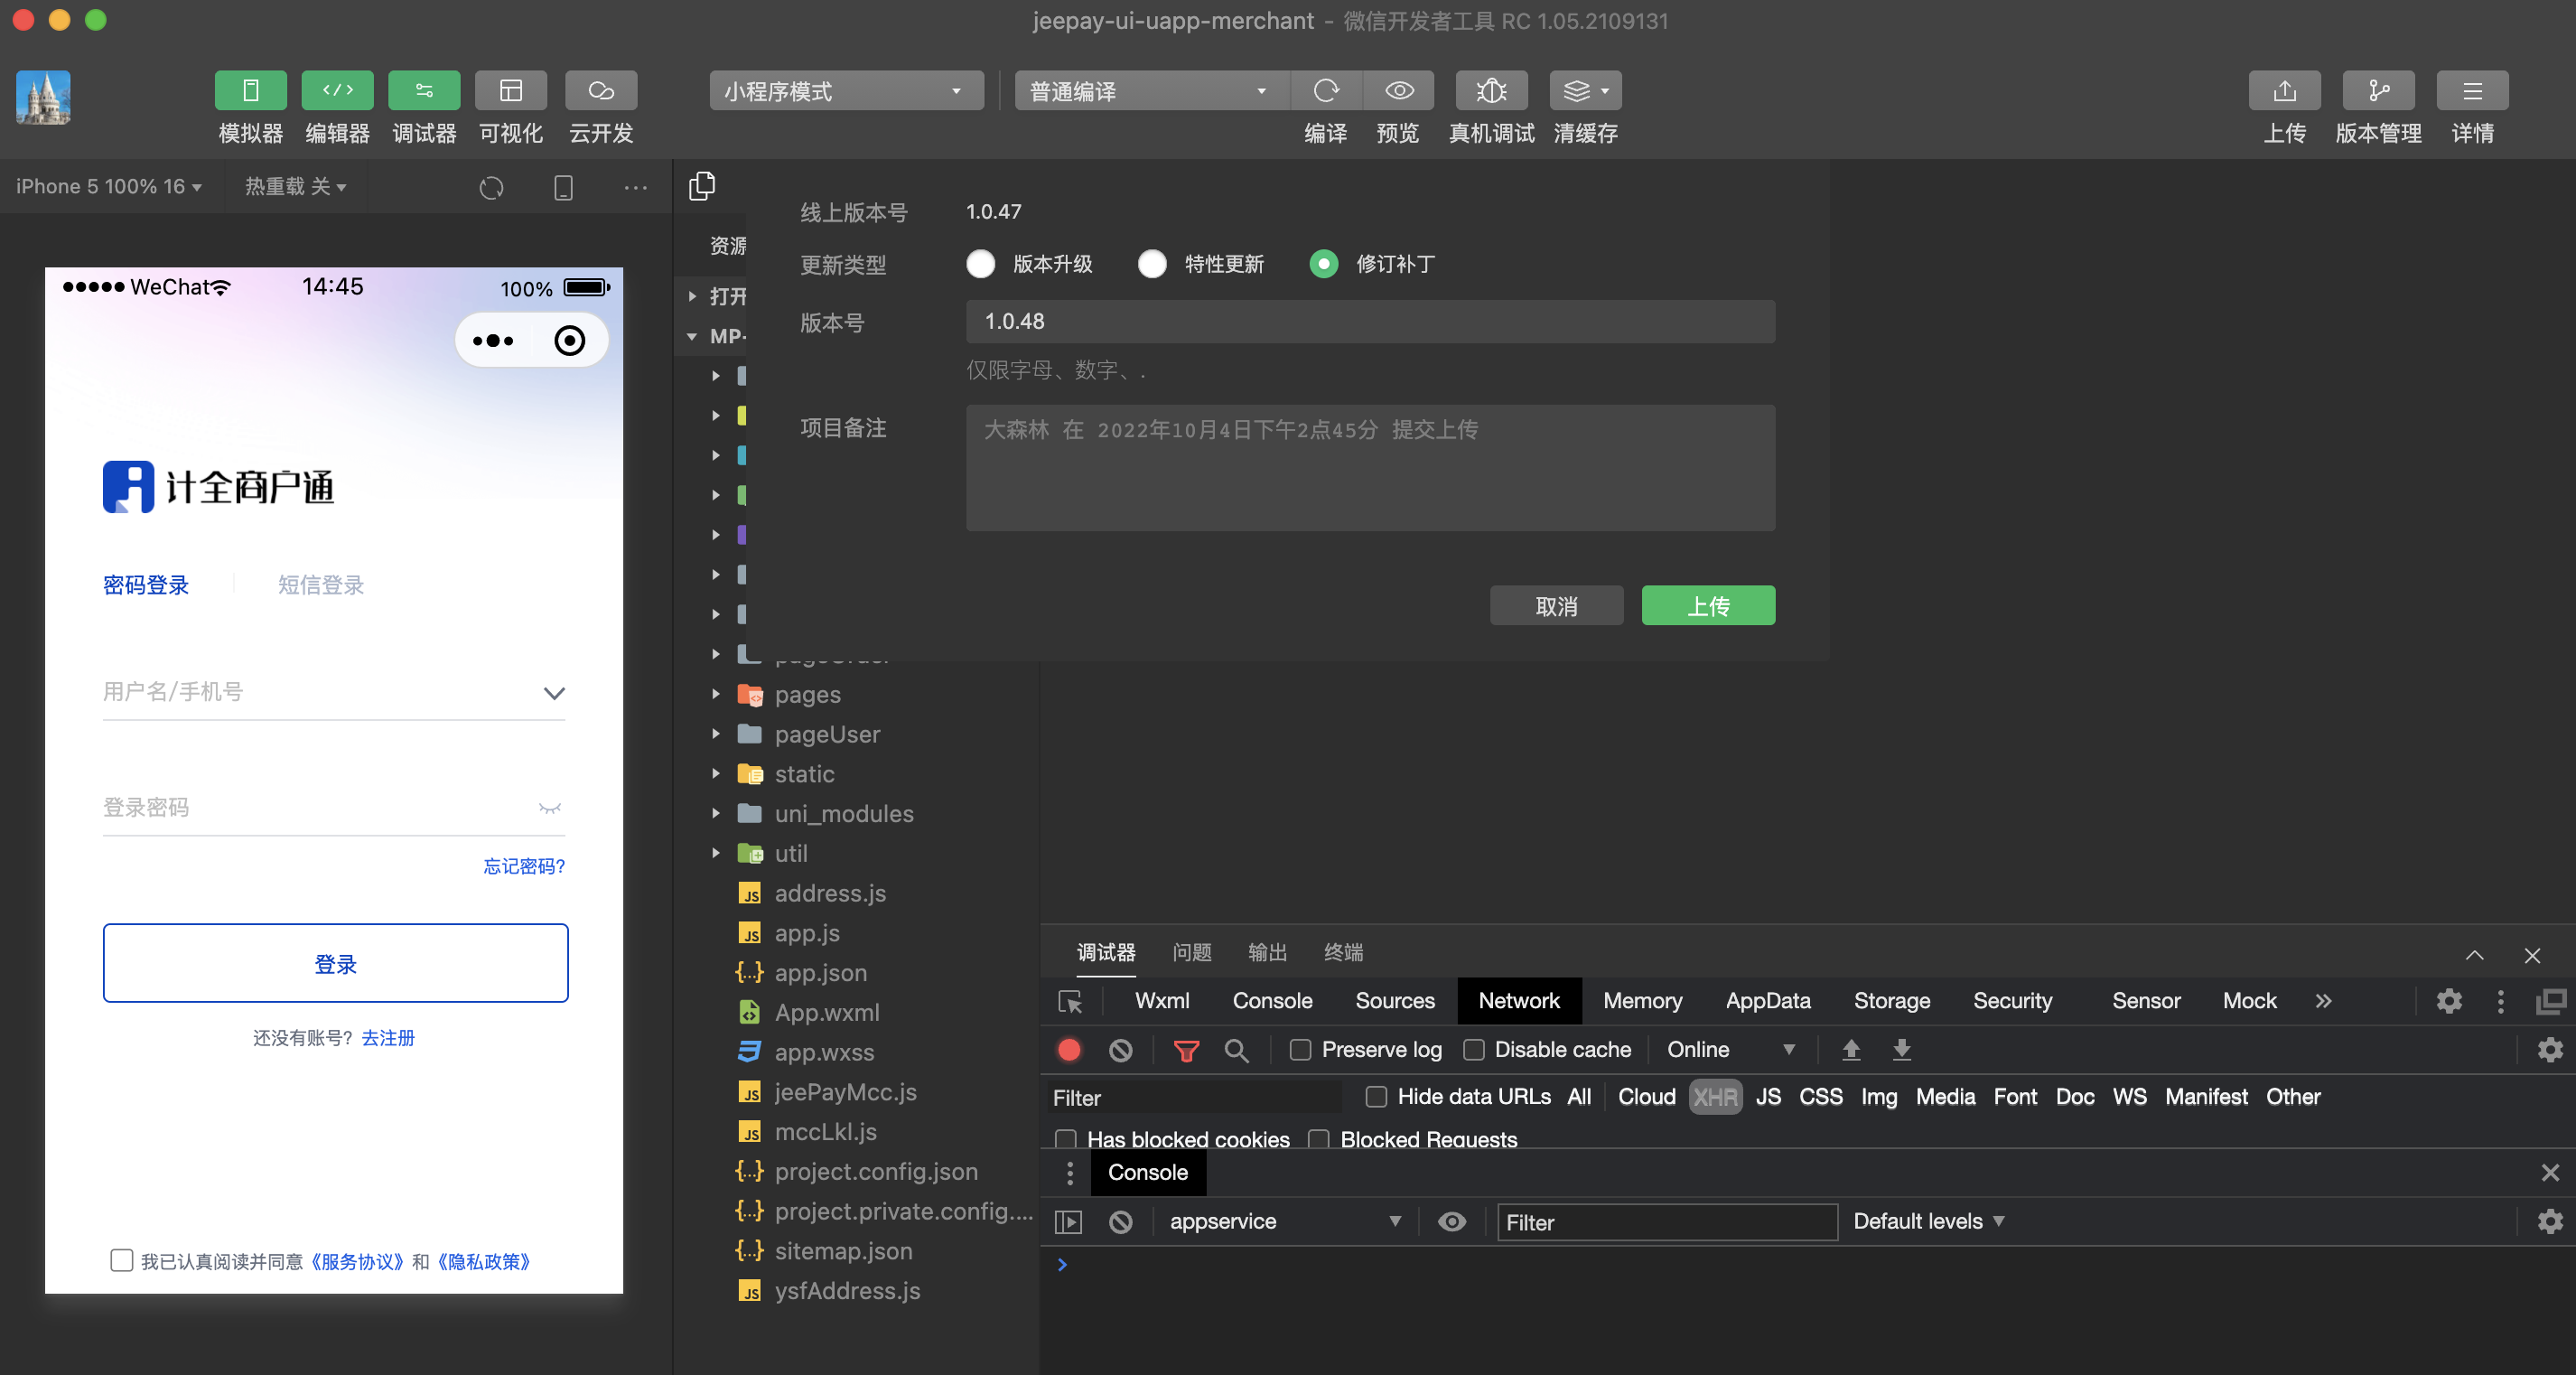Open the cloud development icon

[x=600, y=91]
